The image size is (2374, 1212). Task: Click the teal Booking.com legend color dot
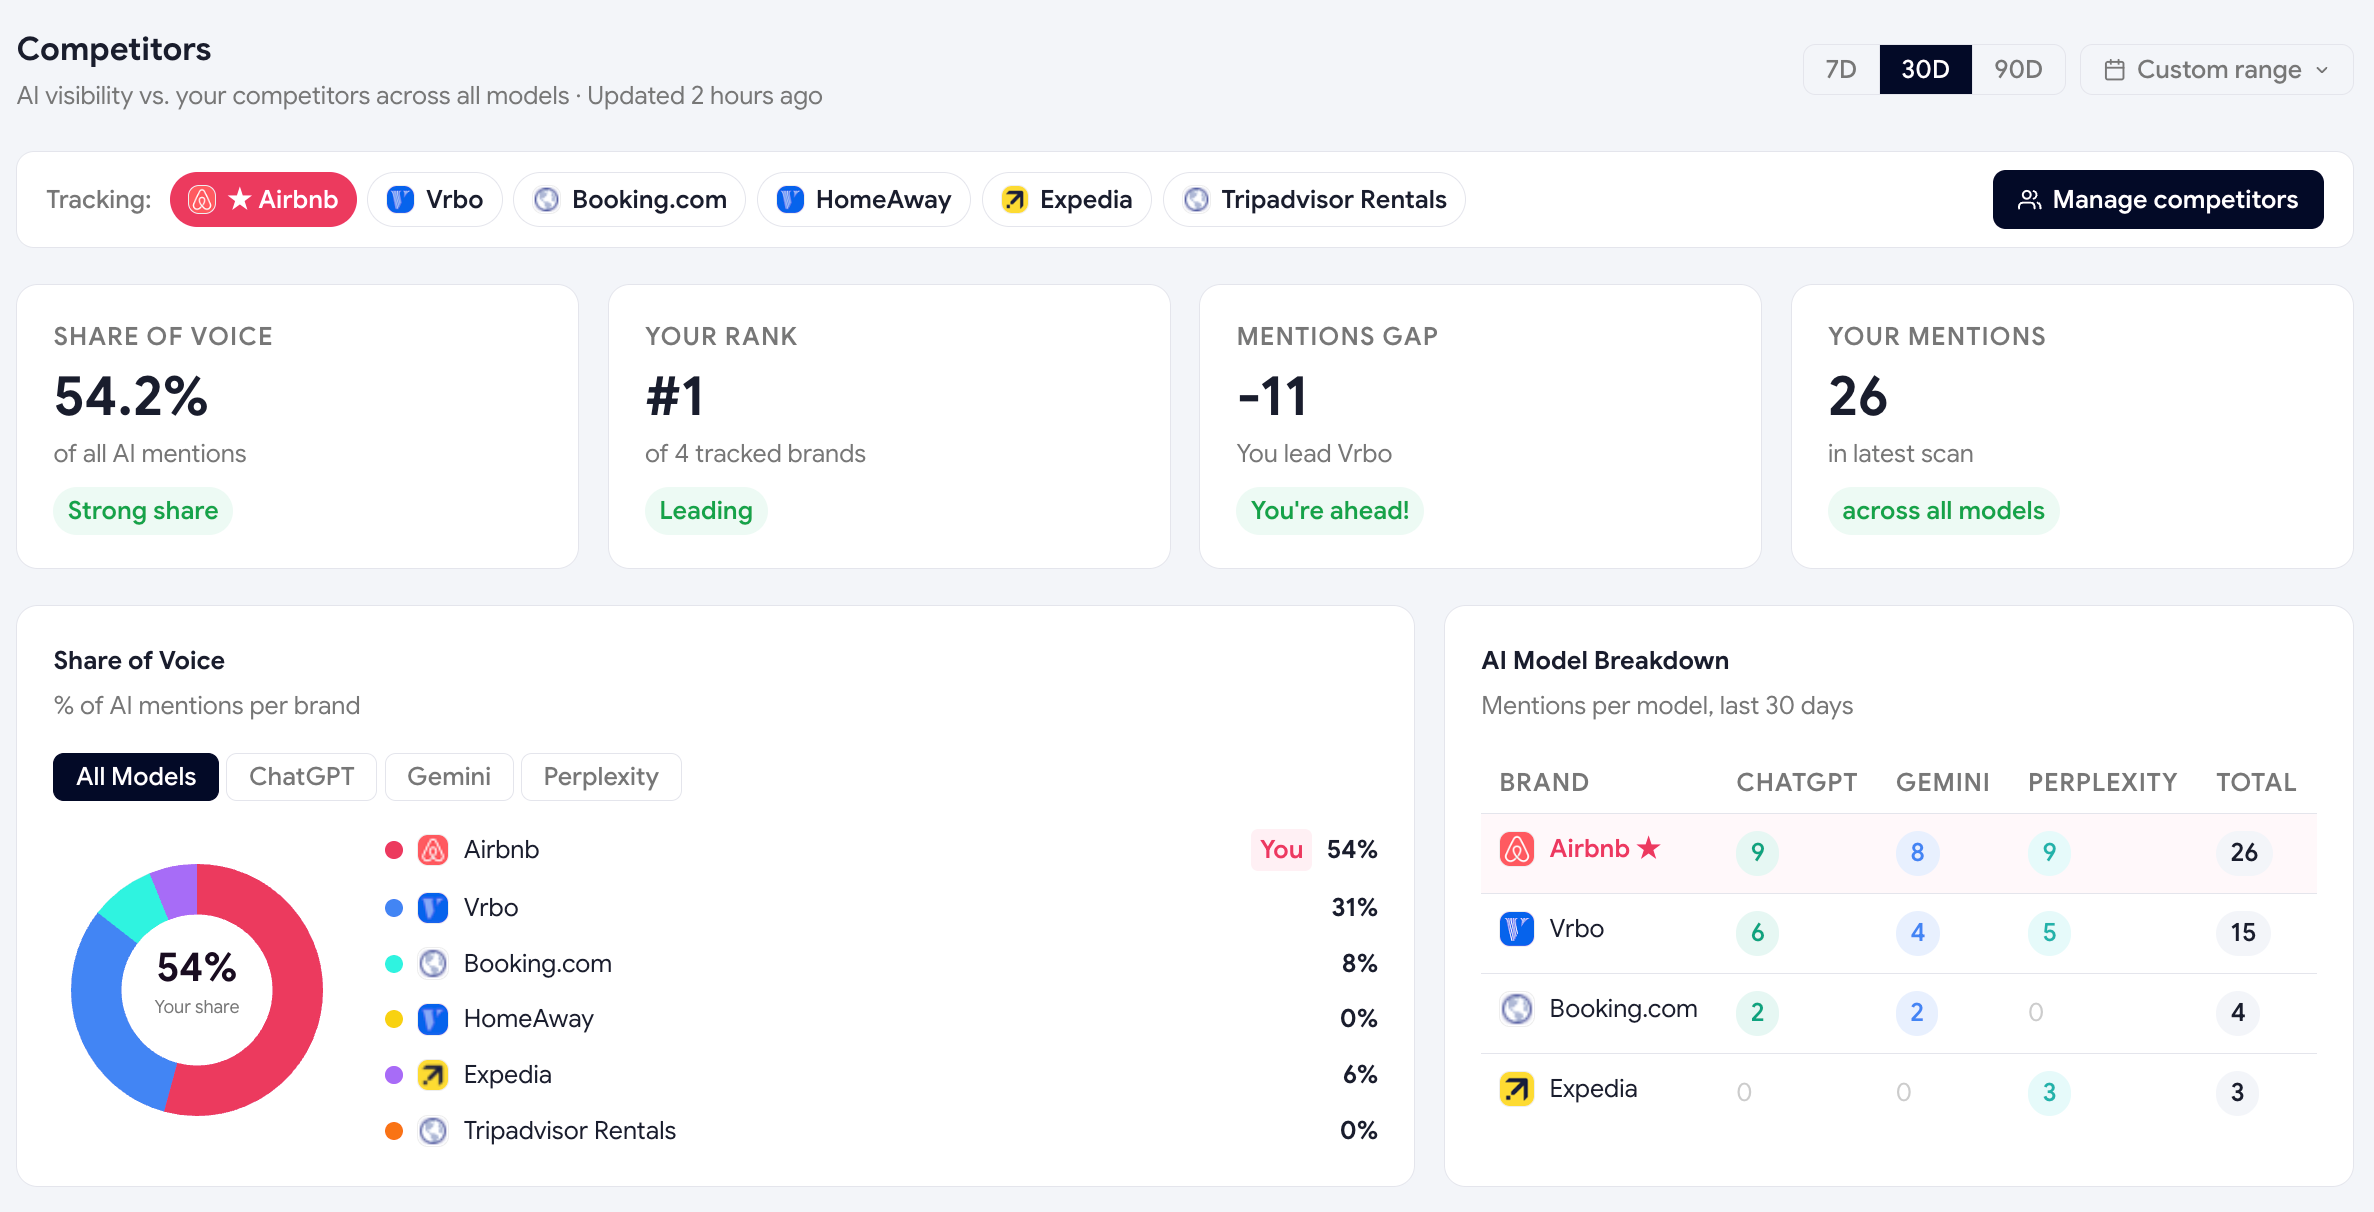(394, 964)
